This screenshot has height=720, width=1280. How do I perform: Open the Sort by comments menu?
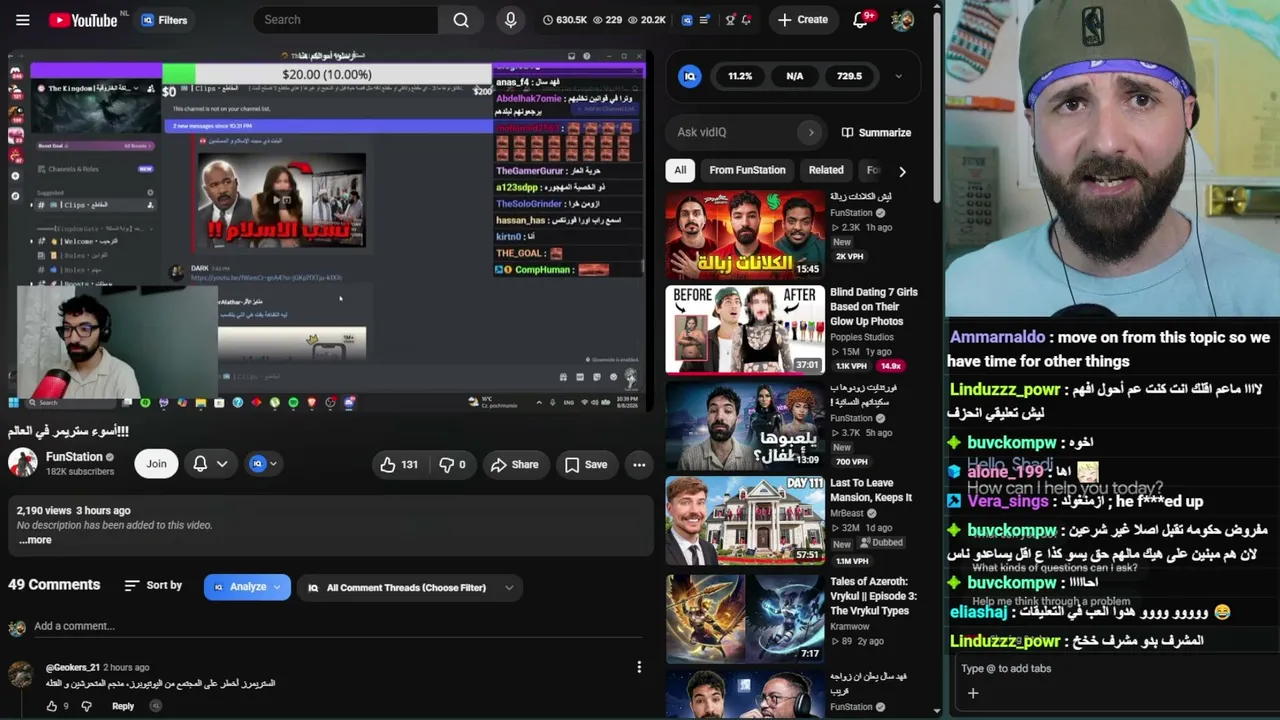coord(153,586)
